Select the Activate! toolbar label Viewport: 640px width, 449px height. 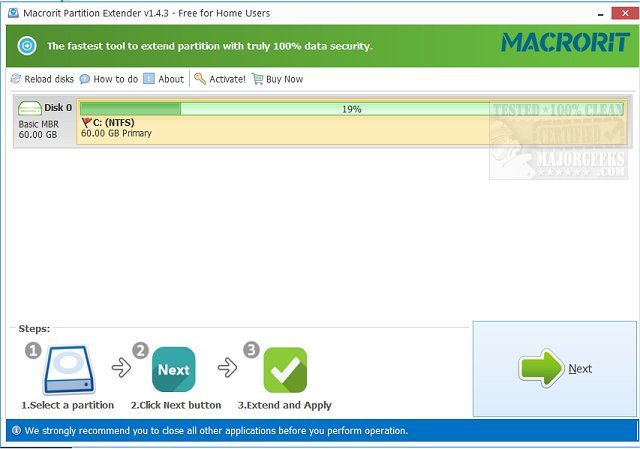(x=227, y=79)
